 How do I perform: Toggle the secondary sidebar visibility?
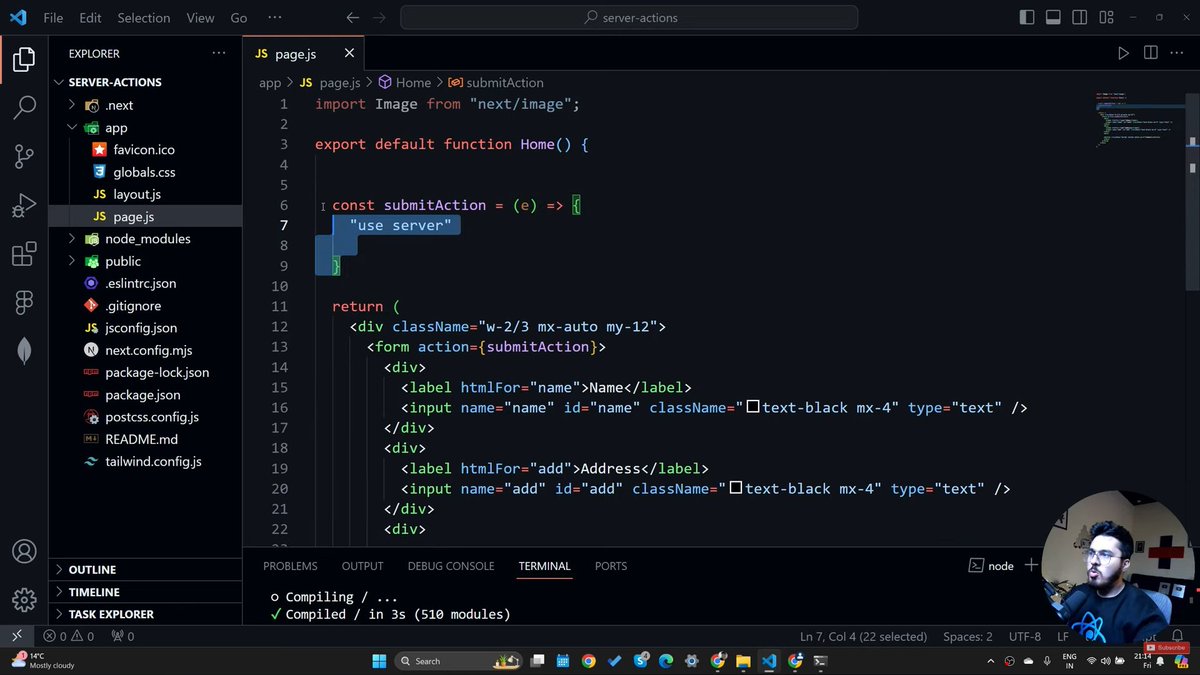point(1079,17)
